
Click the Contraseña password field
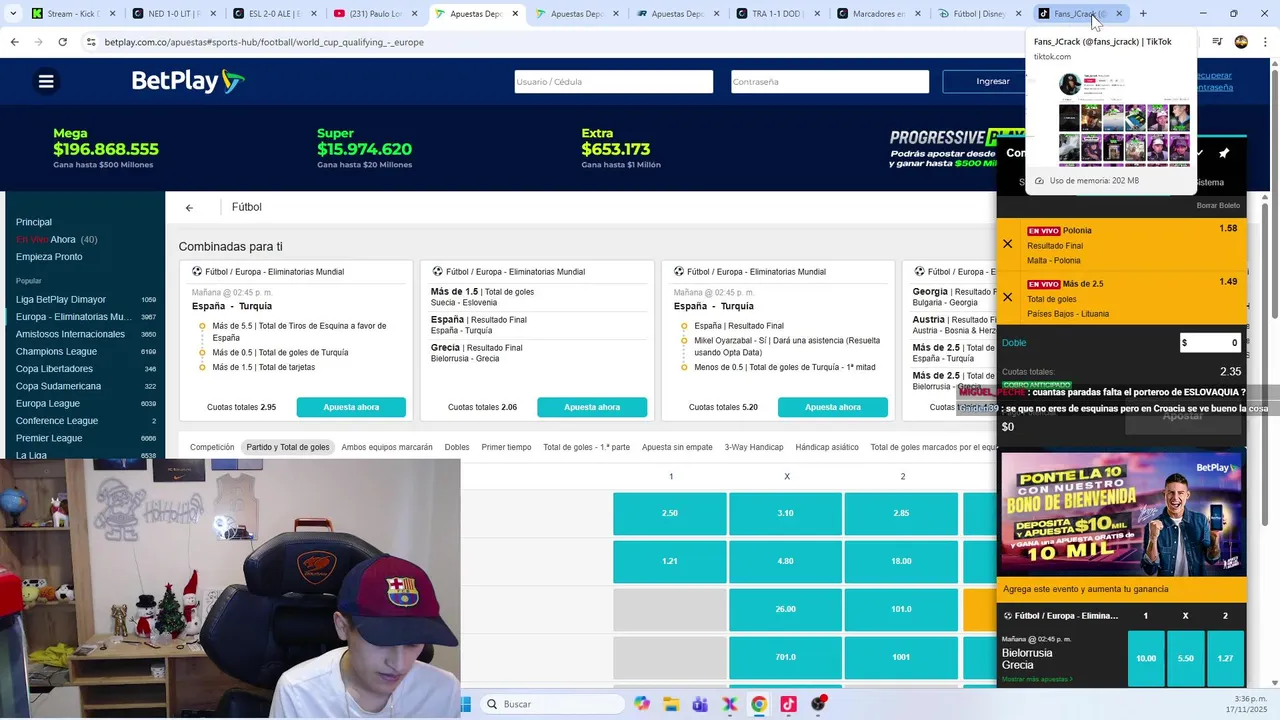(x=830, y=82)
